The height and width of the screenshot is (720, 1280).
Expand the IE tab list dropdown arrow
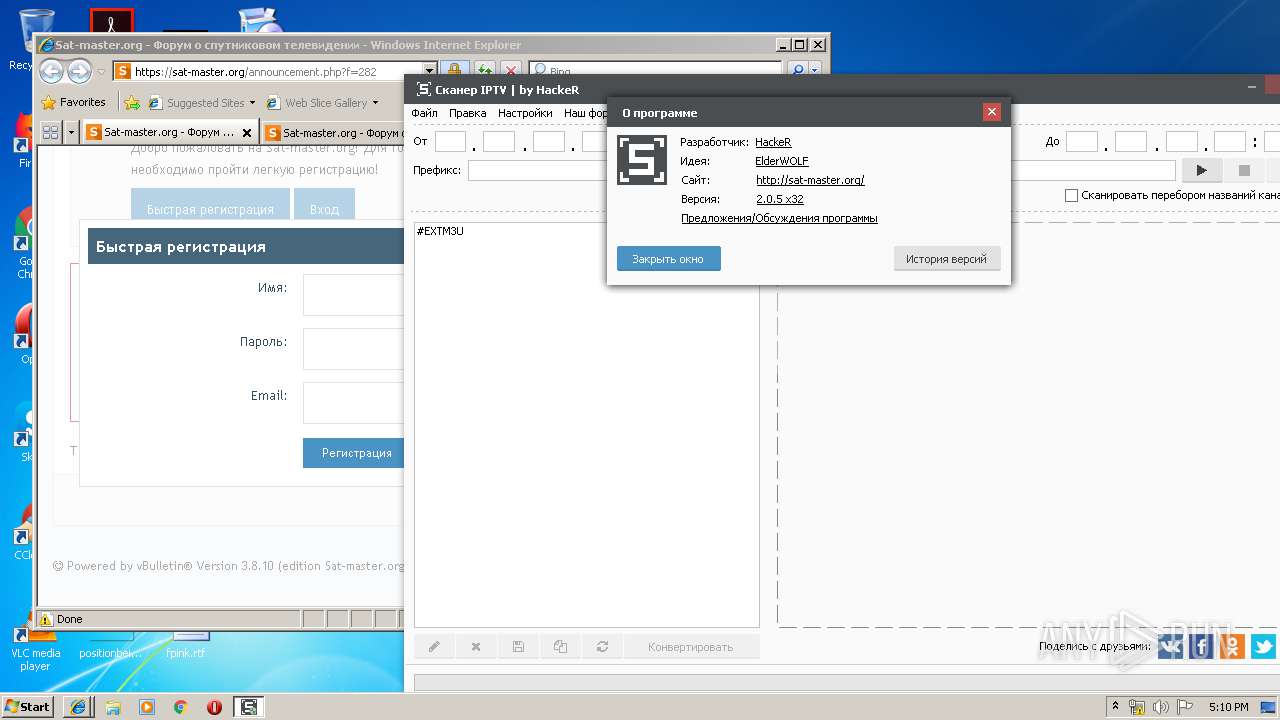click(71, 132)
